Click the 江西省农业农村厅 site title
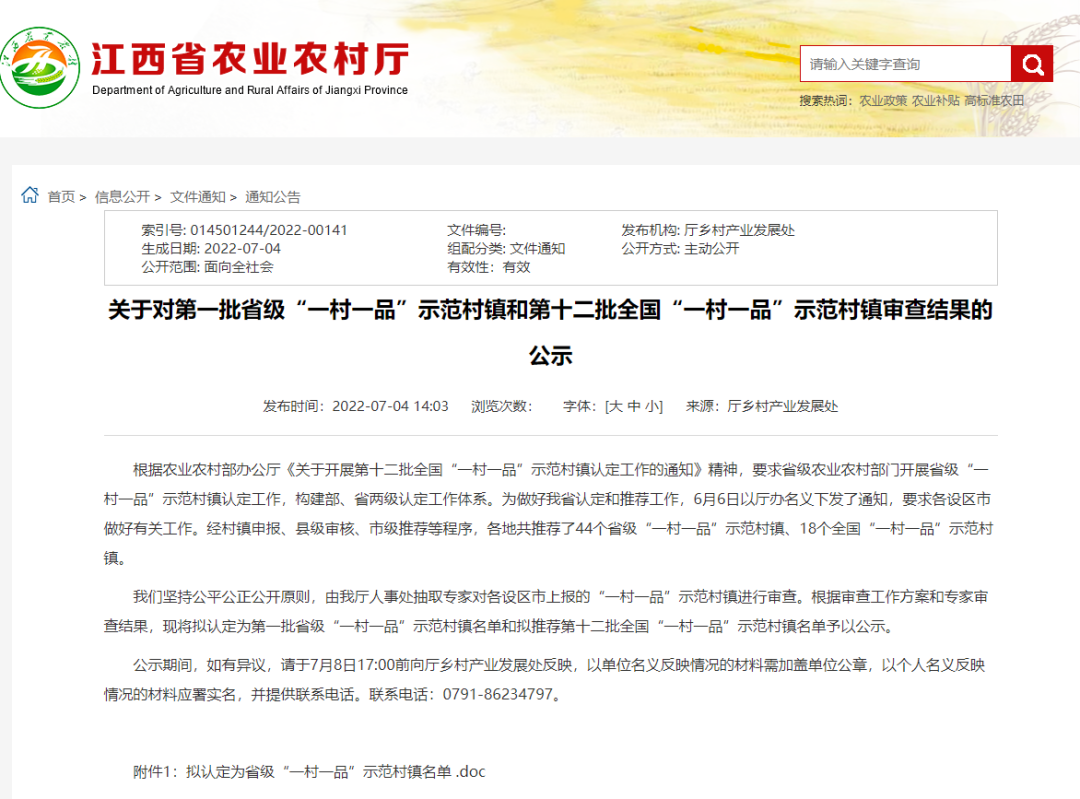Viewport: 1080px width, 799px height. (251, 59)
